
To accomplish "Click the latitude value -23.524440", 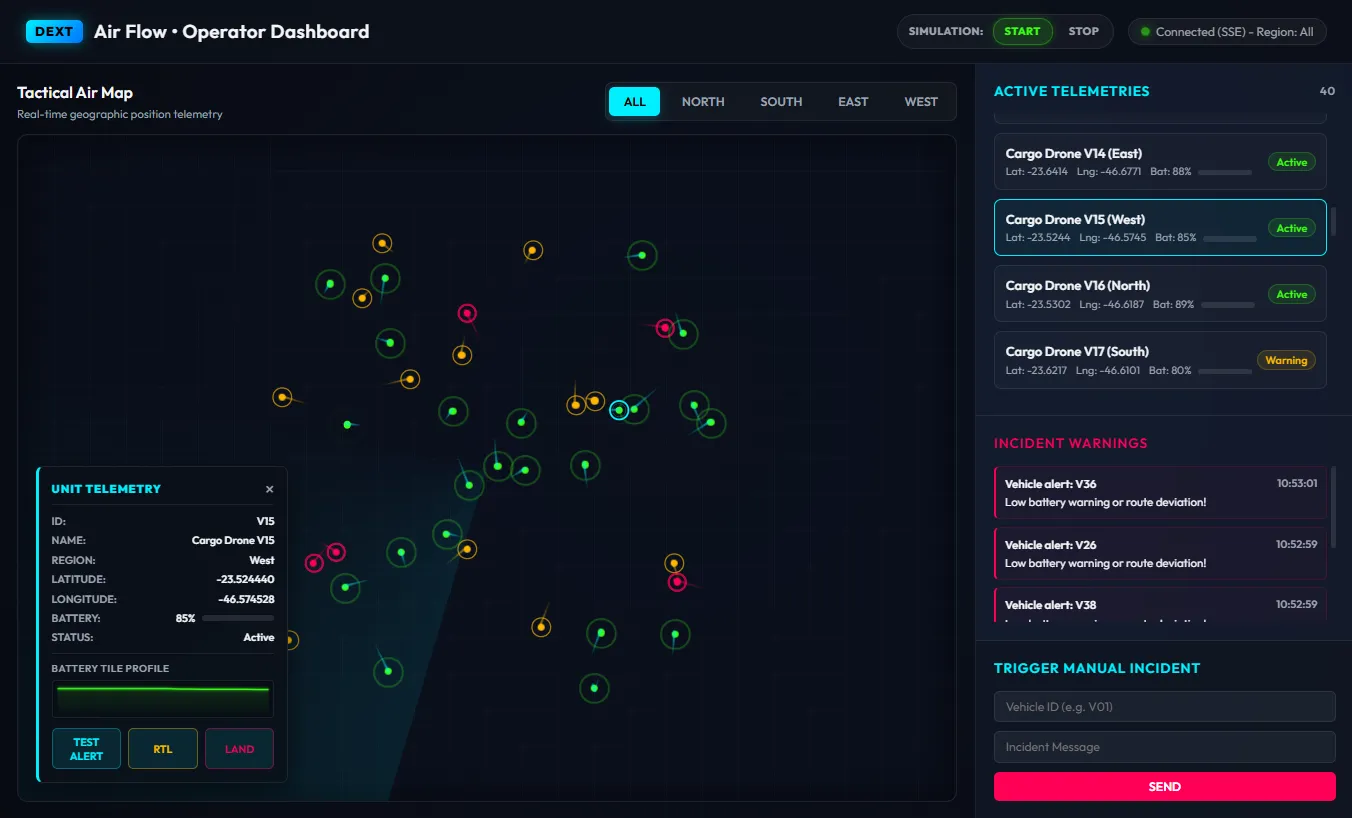I will [245, 579].
